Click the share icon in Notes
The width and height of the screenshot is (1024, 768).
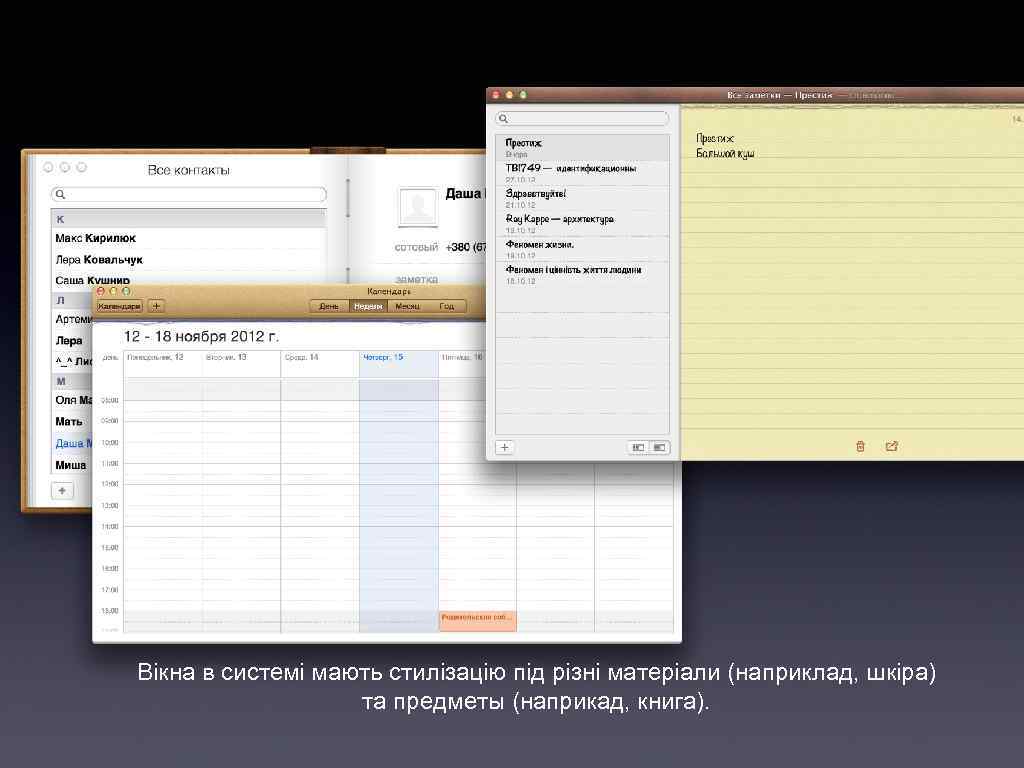click(891, 446)
